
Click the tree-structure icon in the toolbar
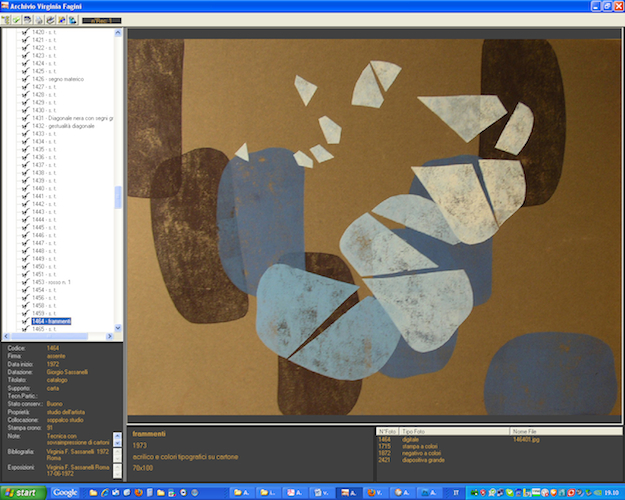coord(6,20)
